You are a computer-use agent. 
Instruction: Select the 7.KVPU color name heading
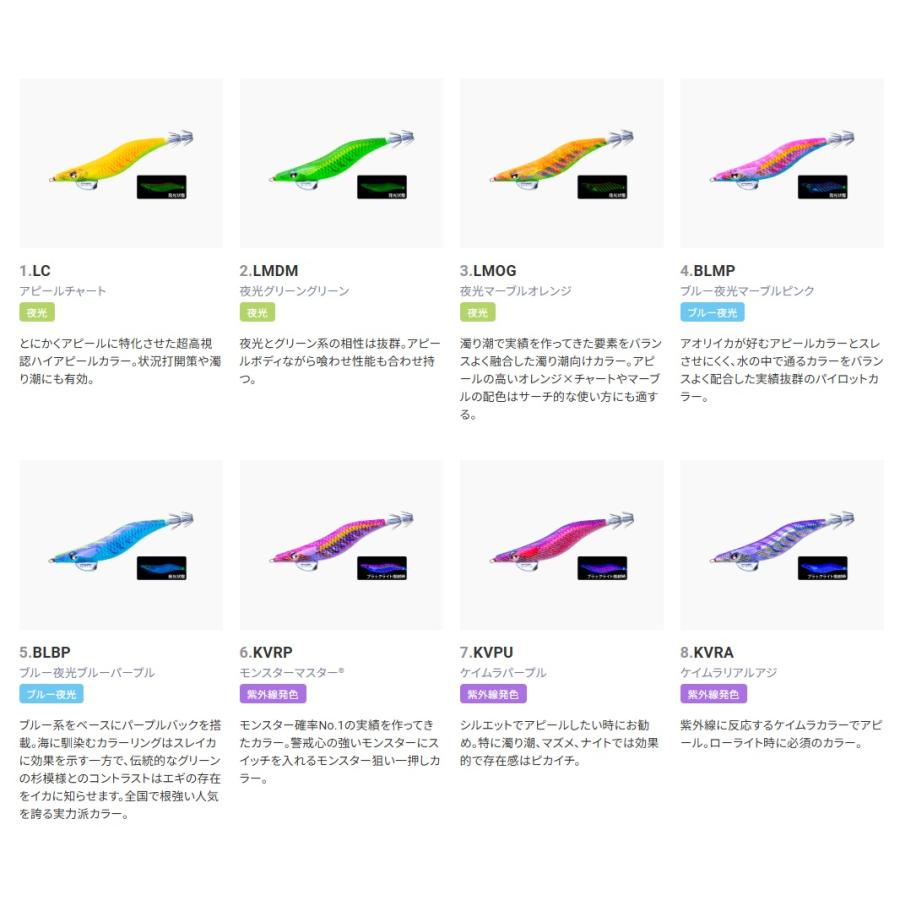[486, 652]
